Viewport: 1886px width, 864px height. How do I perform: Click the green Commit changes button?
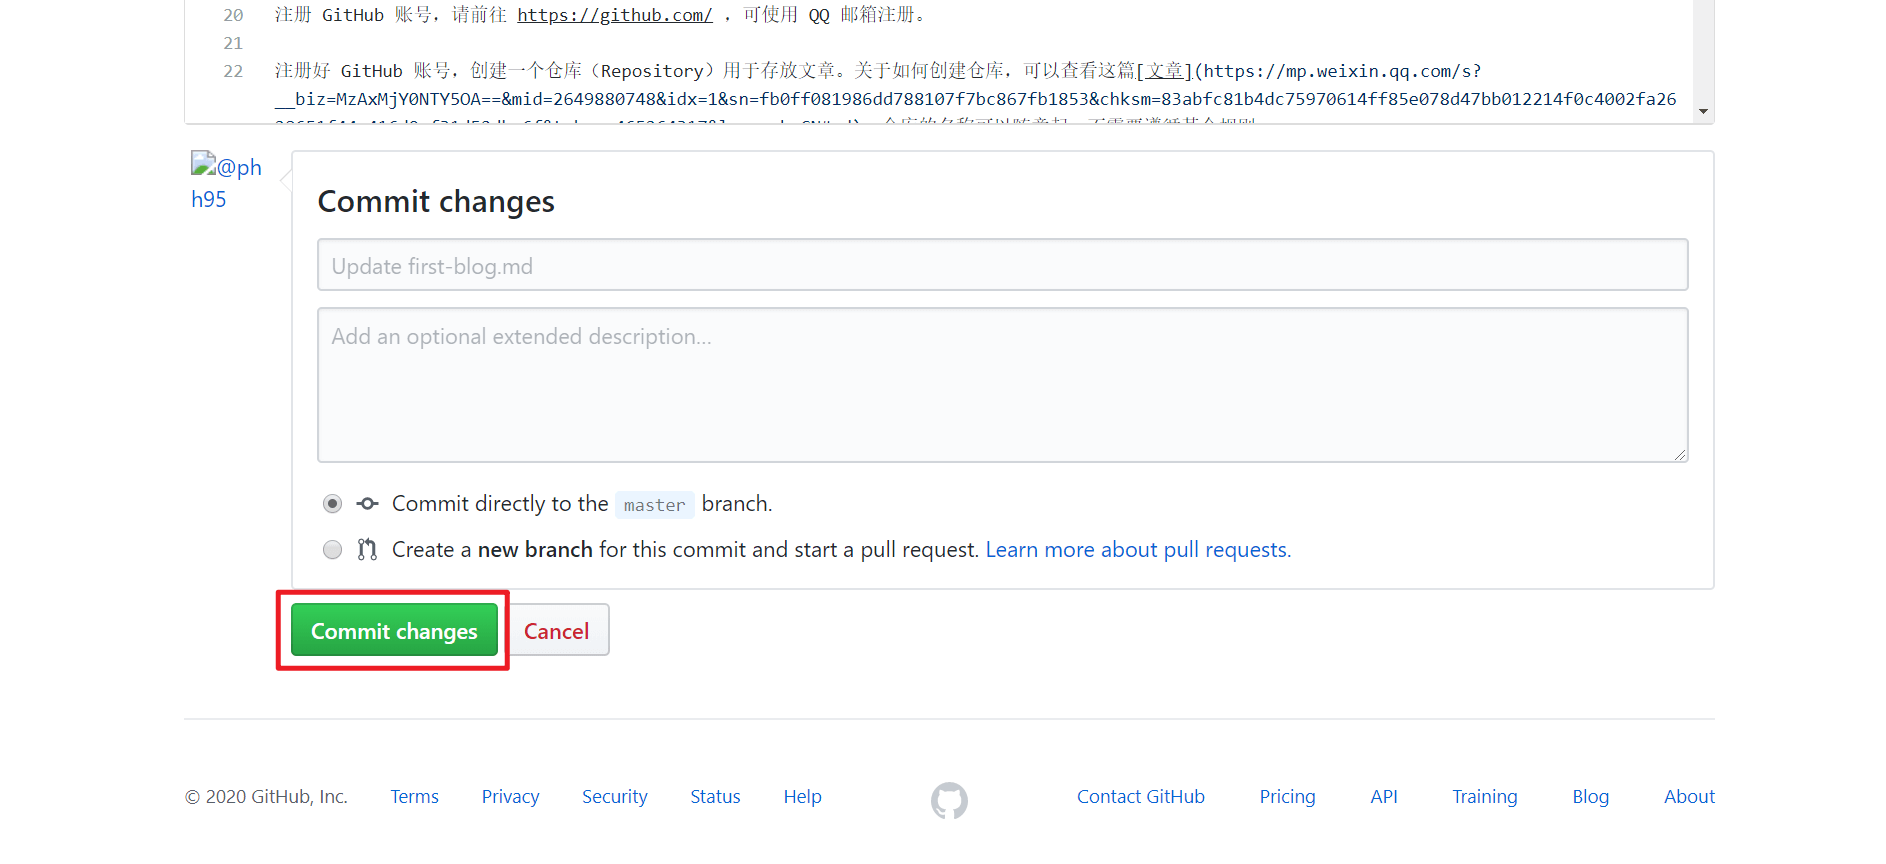[x=394, y=630]
